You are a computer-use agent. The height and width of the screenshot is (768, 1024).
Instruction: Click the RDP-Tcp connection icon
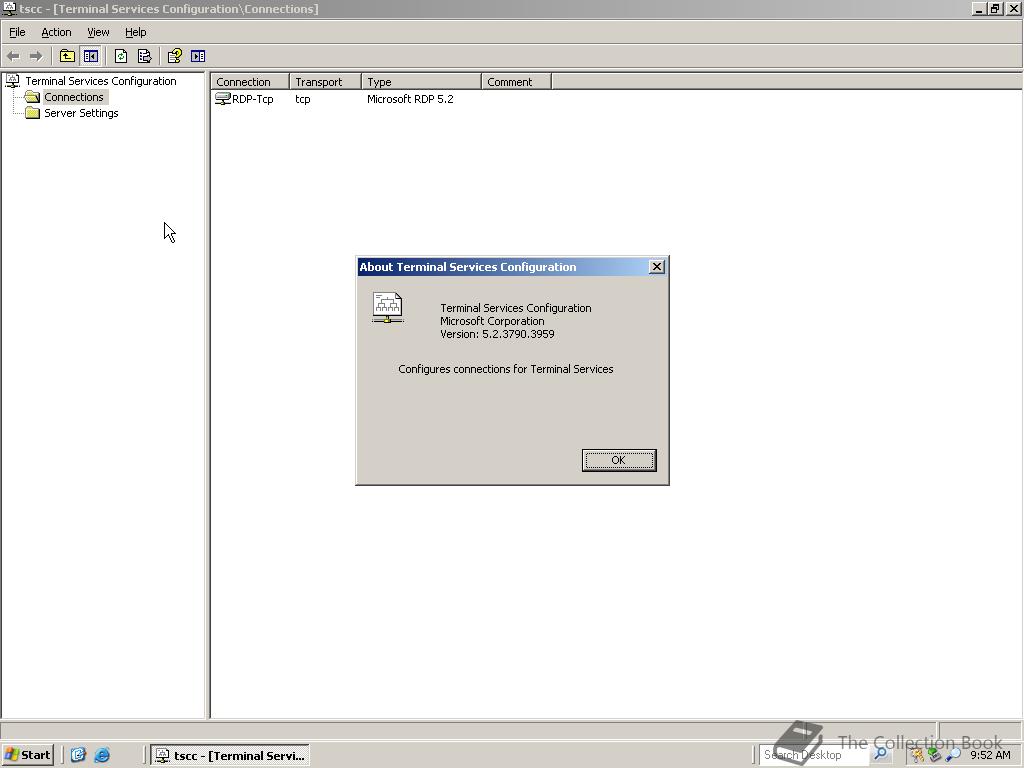(x=223, y=99)
